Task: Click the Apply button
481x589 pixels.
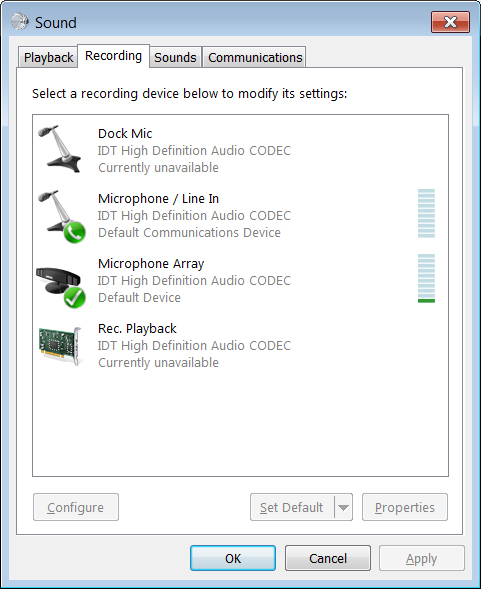Action: (x=422, y=558)
